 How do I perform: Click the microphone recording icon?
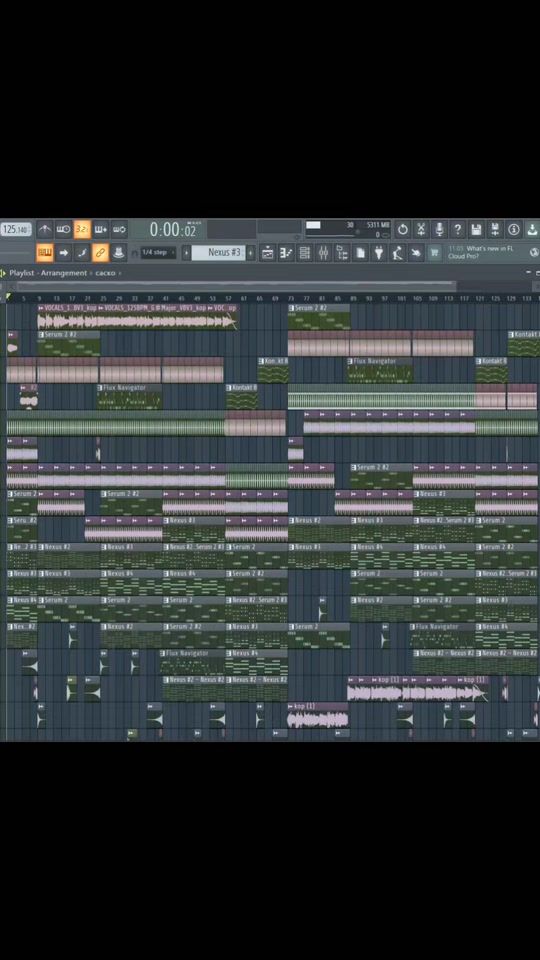point(439,230)
